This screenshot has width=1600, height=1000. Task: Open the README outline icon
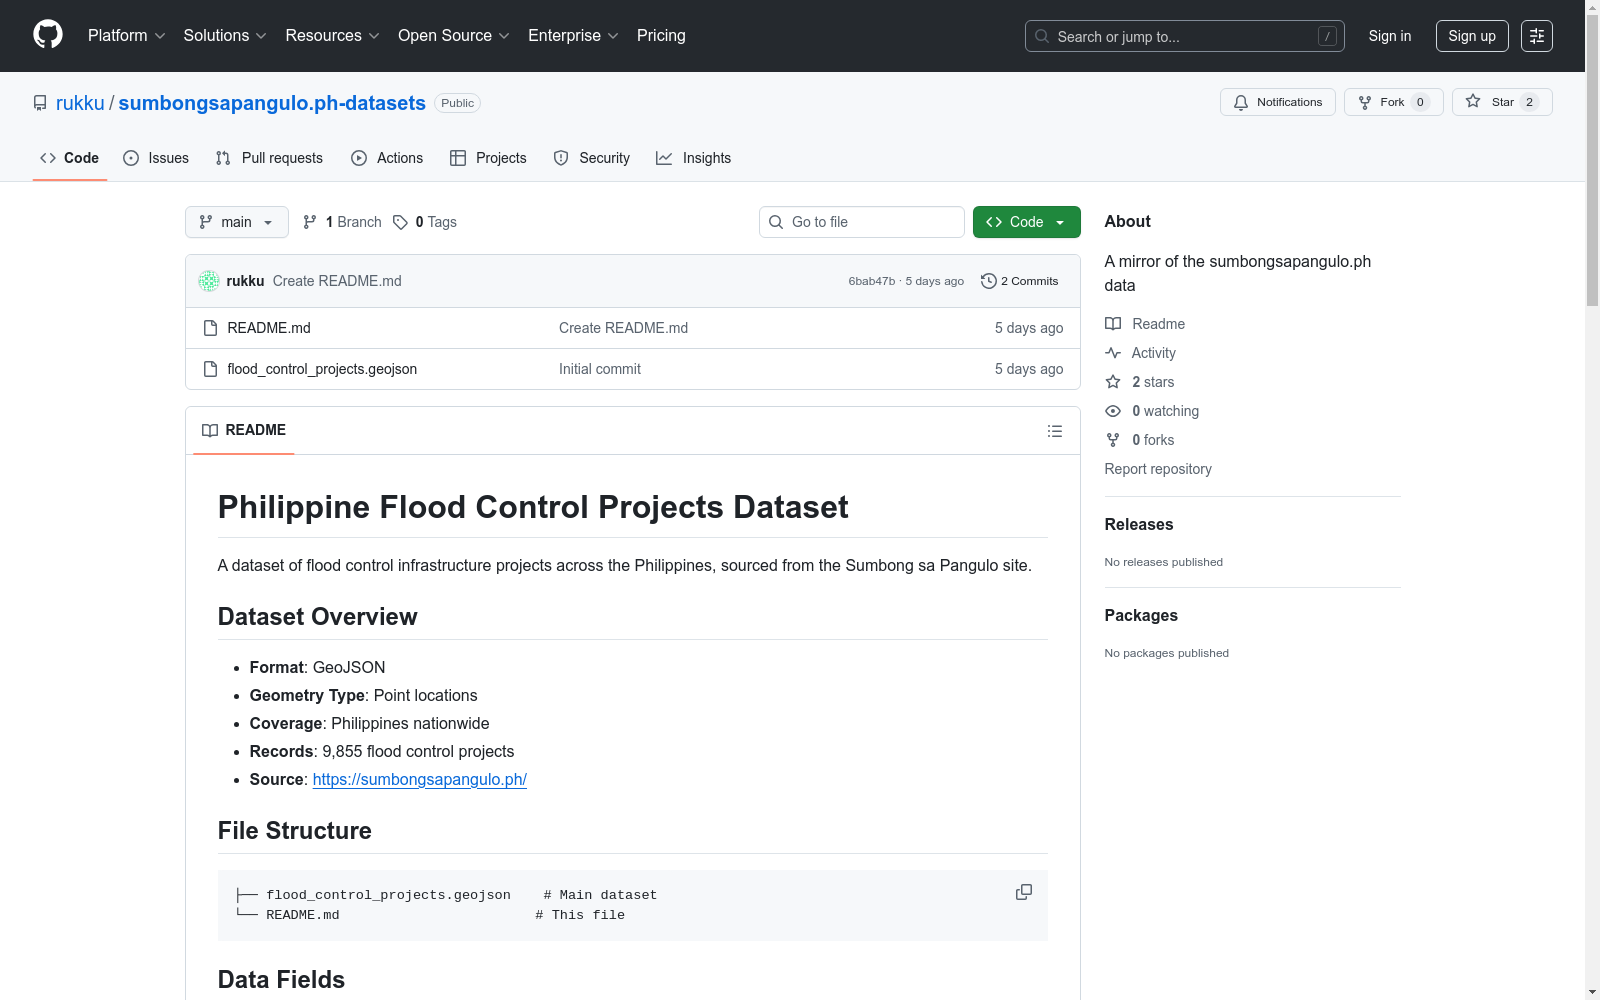coord(1055,431)
